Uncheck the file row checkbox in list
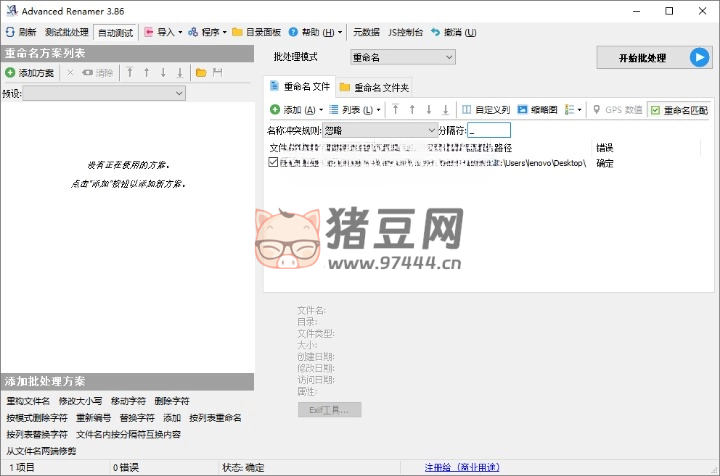The width and height of the screenshot is (720, 476). (273, 162)
